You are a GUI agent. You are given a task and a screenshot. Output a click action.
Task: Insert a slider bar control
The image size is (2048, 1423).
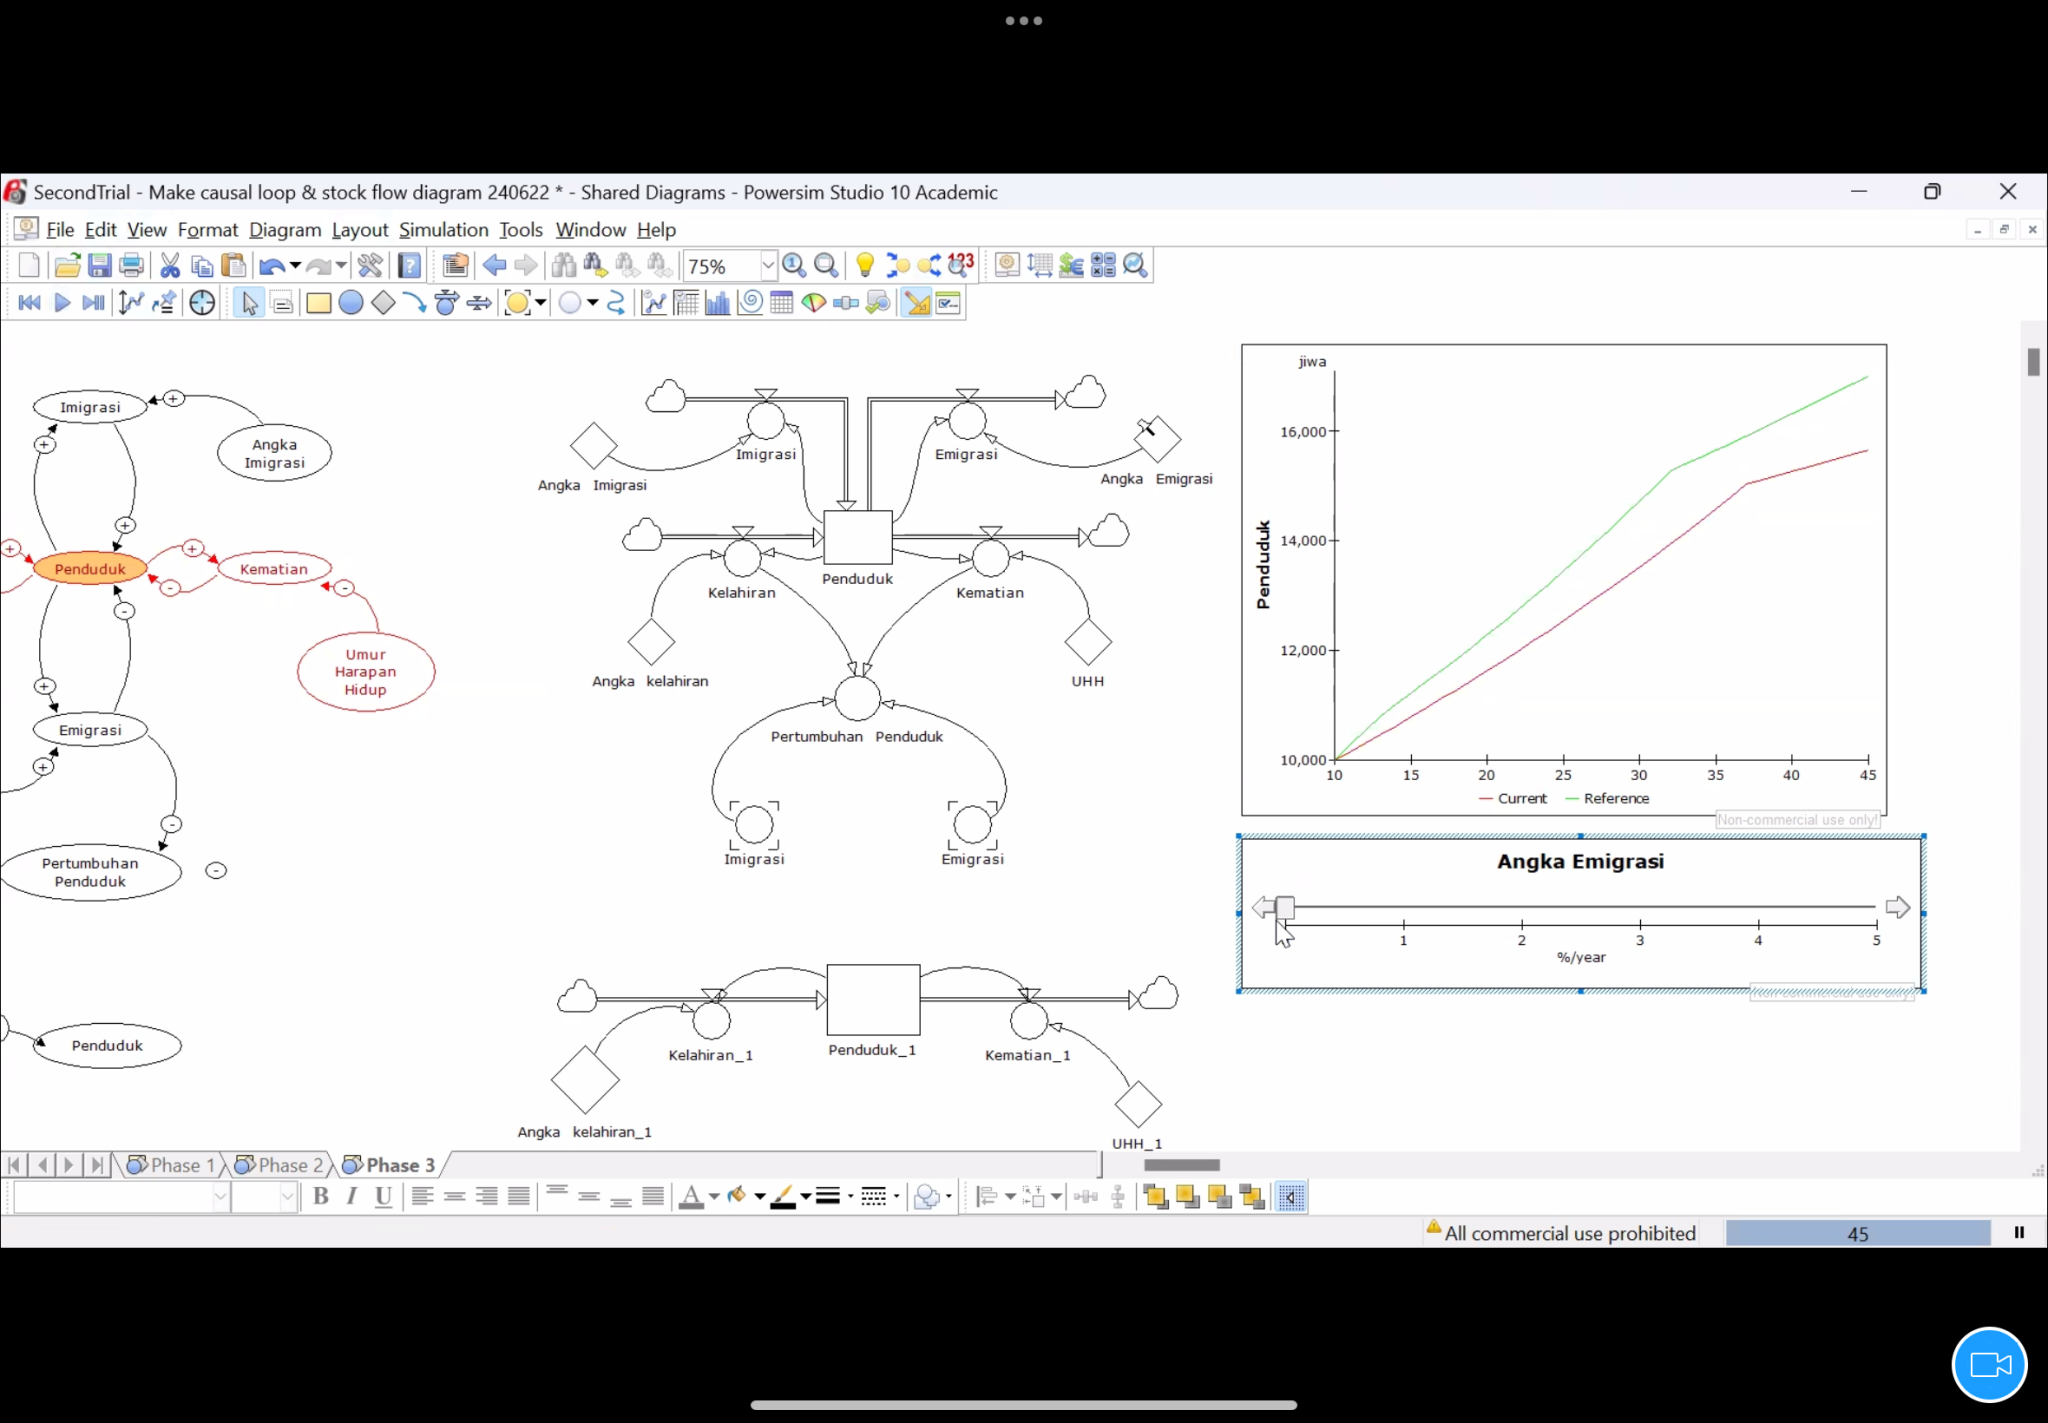point(846,303)
